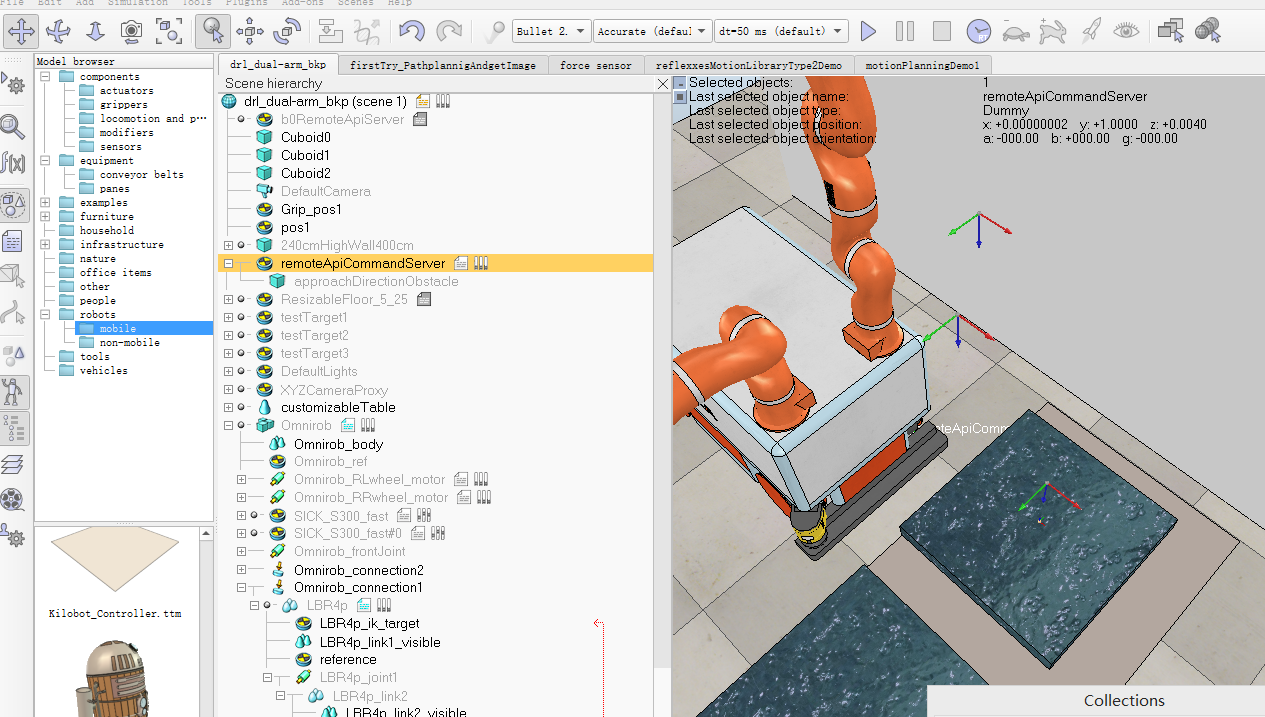Open the Accurate dynamics settings dropdown
This screenshot has width=1265, height=717.
tap(653, 32)
